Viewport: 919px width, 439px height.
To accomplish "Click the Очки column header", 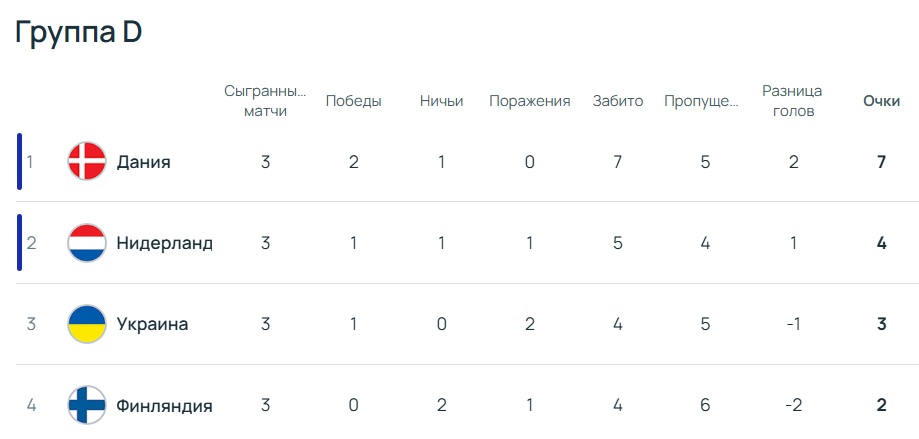I will [x=881, y=101].
